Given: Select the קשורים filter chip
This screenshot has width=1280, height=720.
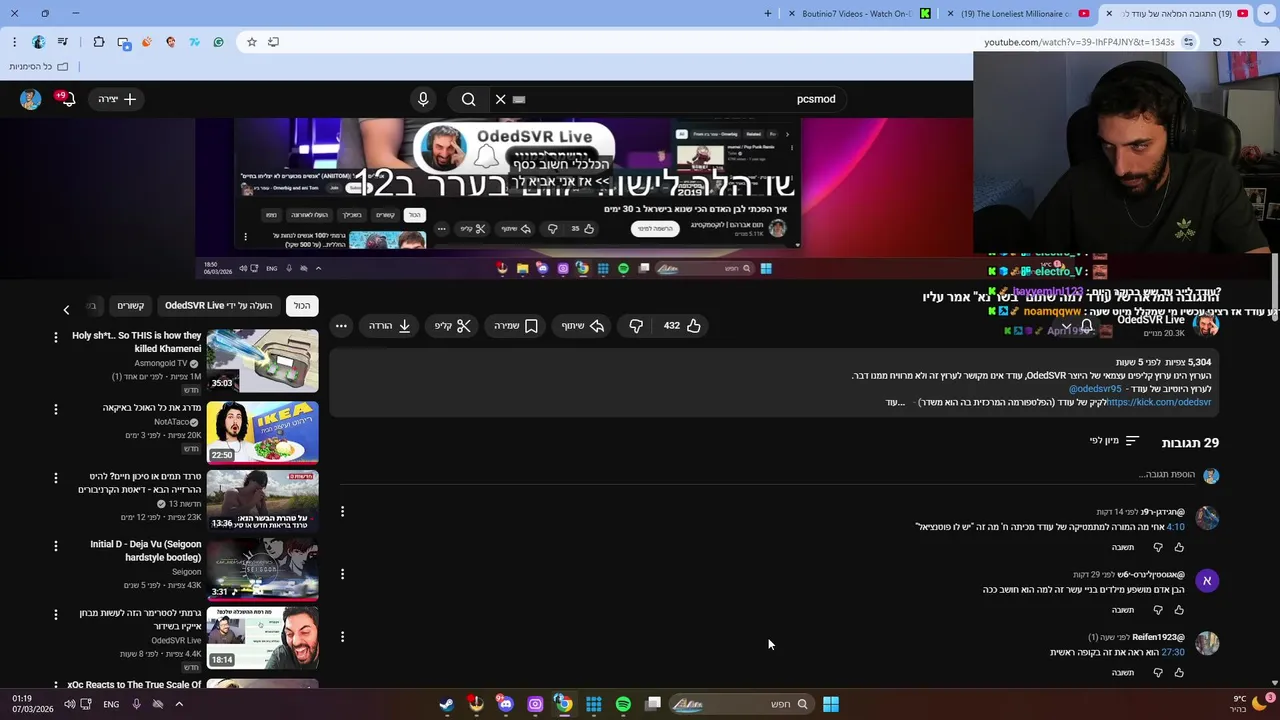Looking at the screenshot, I should [x=131, y=306].
